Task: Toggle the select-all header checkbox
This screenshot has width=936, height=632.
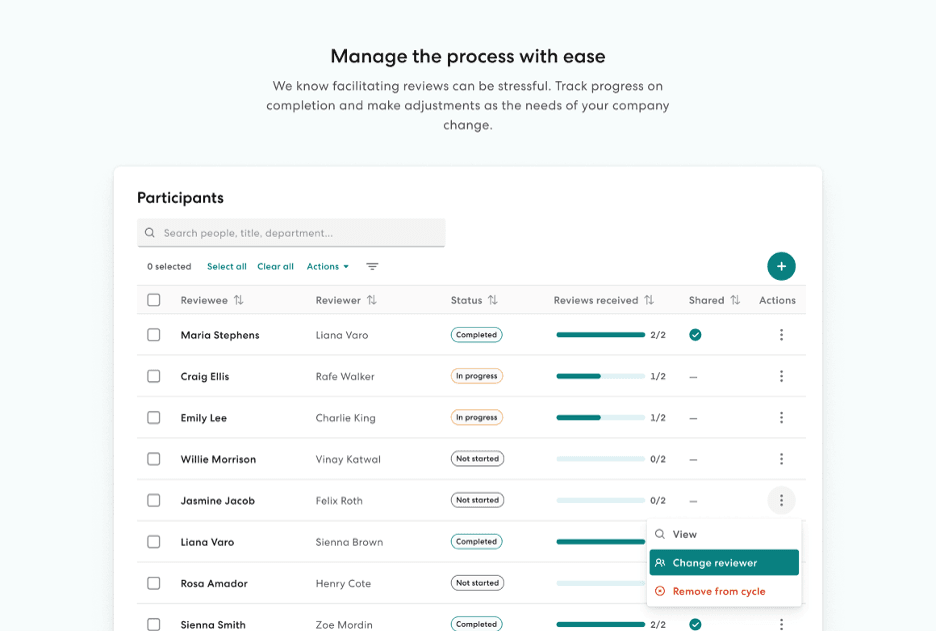Action: pos(154,300)
